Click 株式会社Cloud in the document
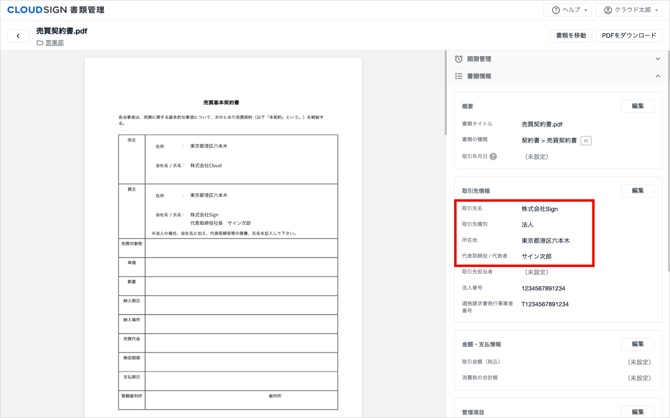670x418 pixels. 206,165
